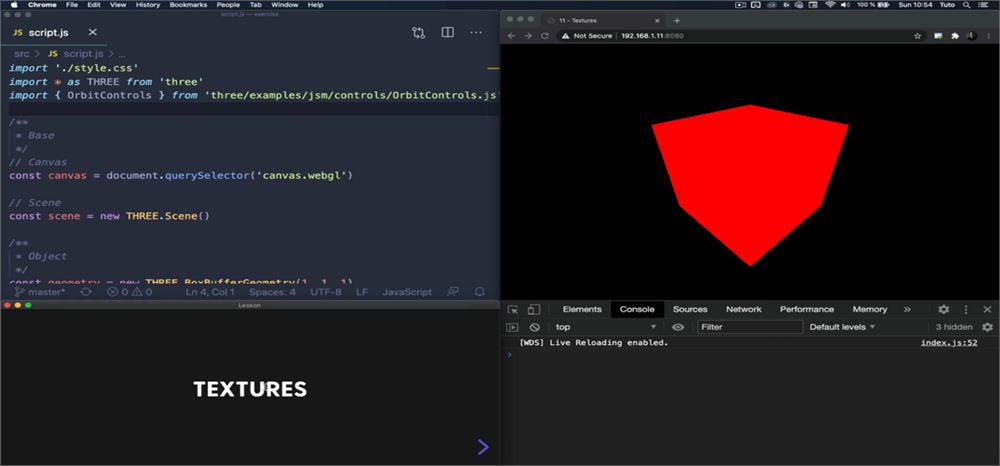
Task: Expand more DevTools tabs chevron
Action: tap(907, 309)
